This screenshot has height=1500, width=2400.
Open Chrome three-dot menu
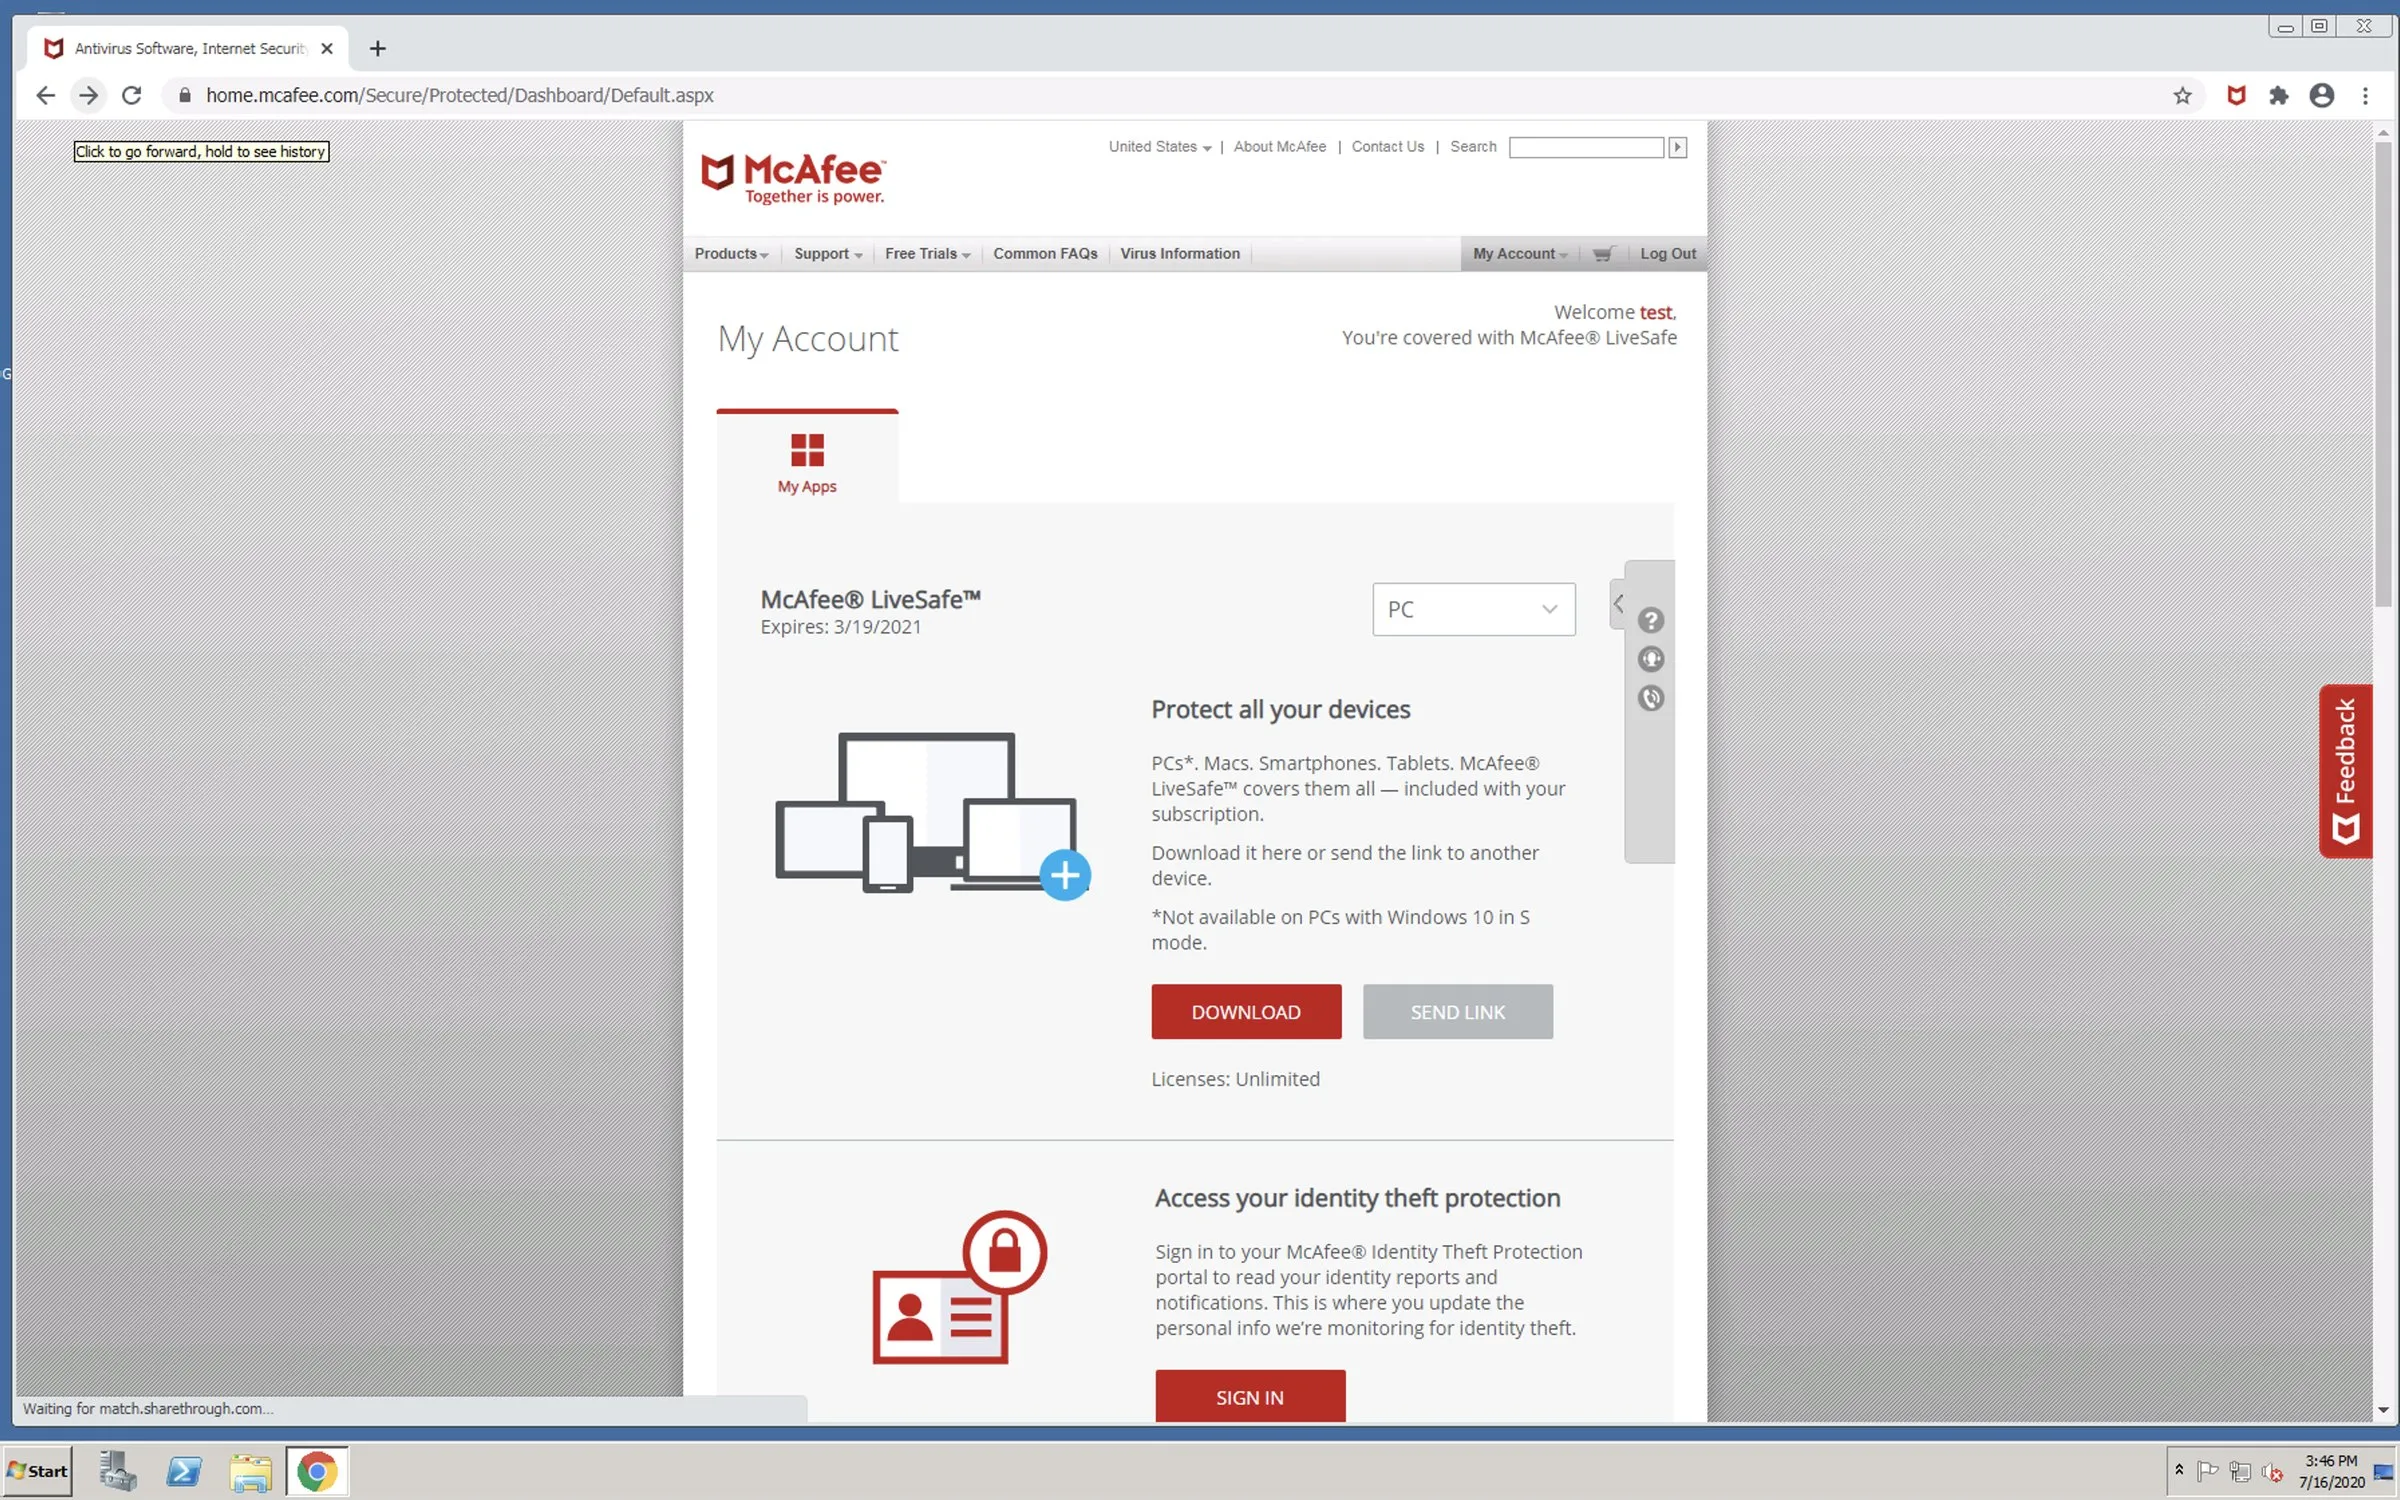coord(2366,95)
